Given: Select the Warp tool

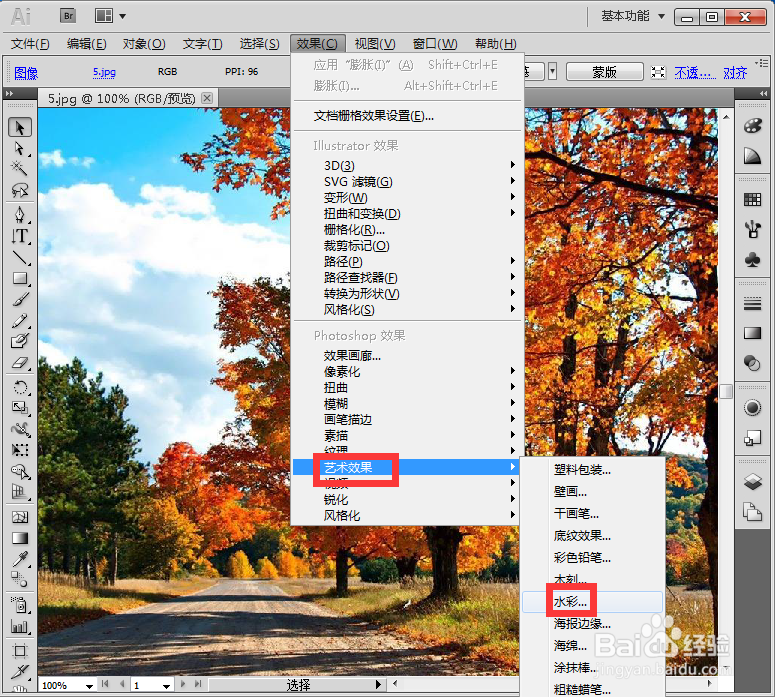Looking at the screenshot, I should (20, 429).
